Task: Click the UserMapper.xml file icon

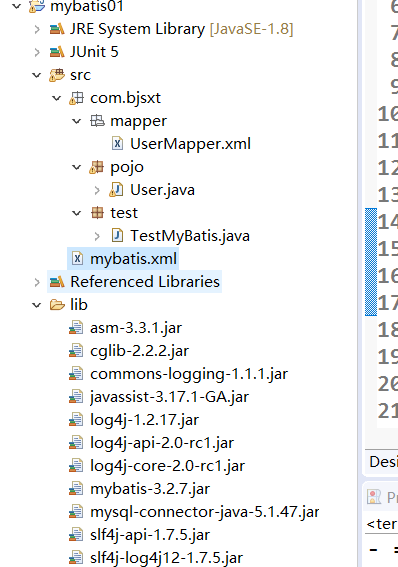Action: pos(117,144)
